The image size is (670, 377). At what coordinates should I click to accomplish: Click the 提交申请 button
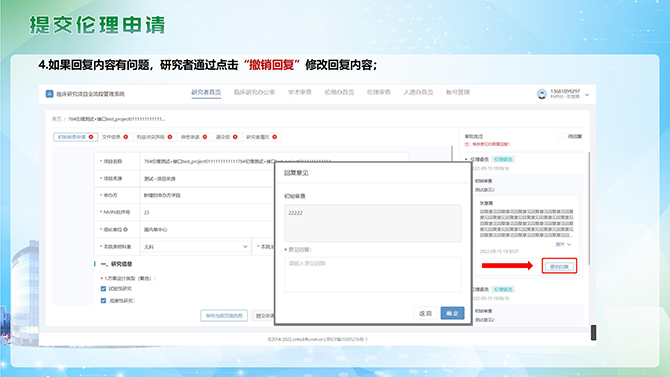264,315
